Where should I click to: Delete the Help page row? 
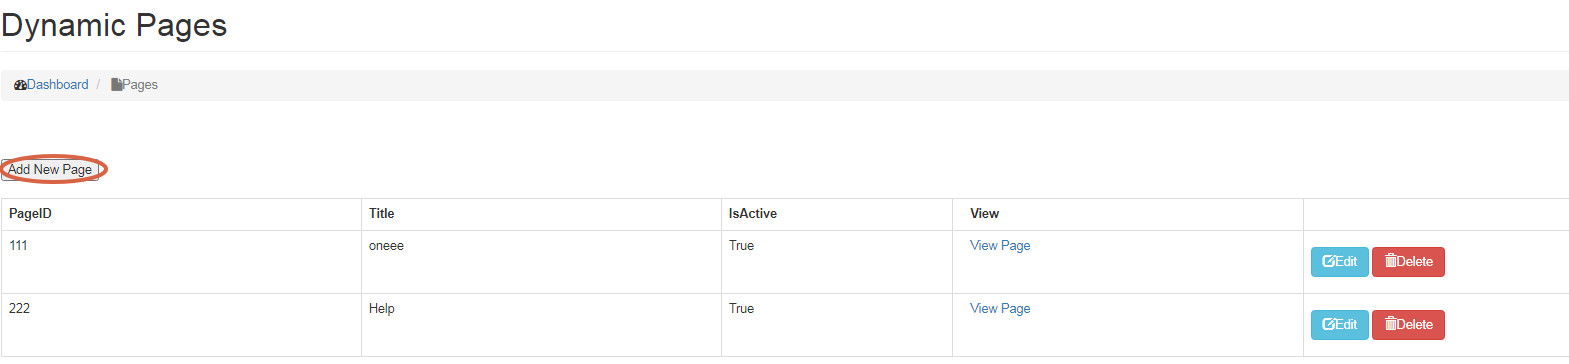click(1408, 325)
